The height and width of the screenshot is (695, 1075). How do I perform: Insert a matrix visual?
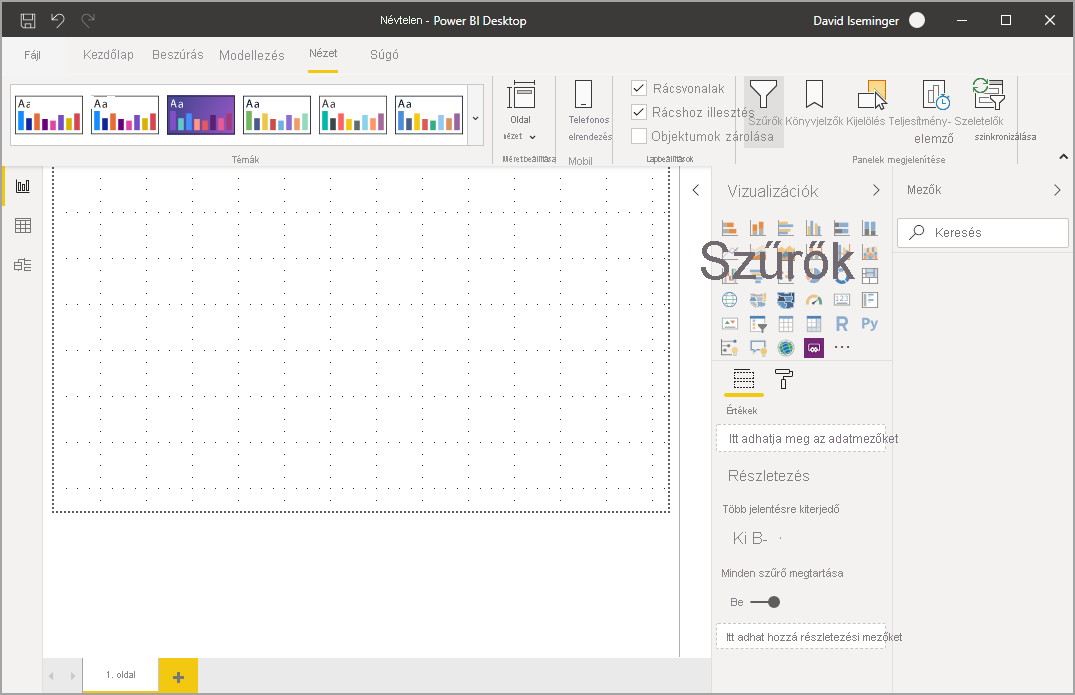point(814,324)
